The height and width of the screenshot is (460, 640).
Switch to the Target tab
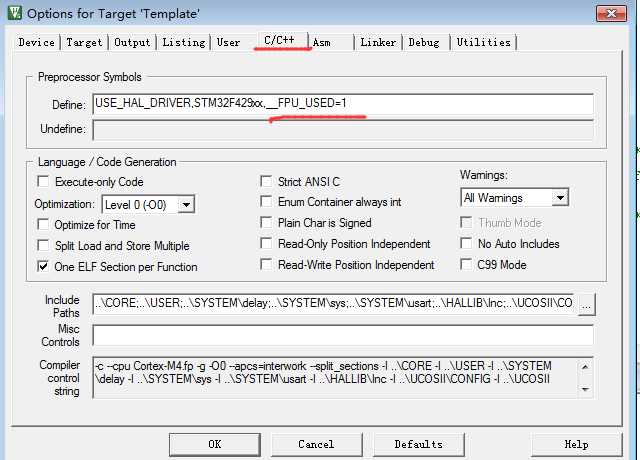click(x=84, y=42)
